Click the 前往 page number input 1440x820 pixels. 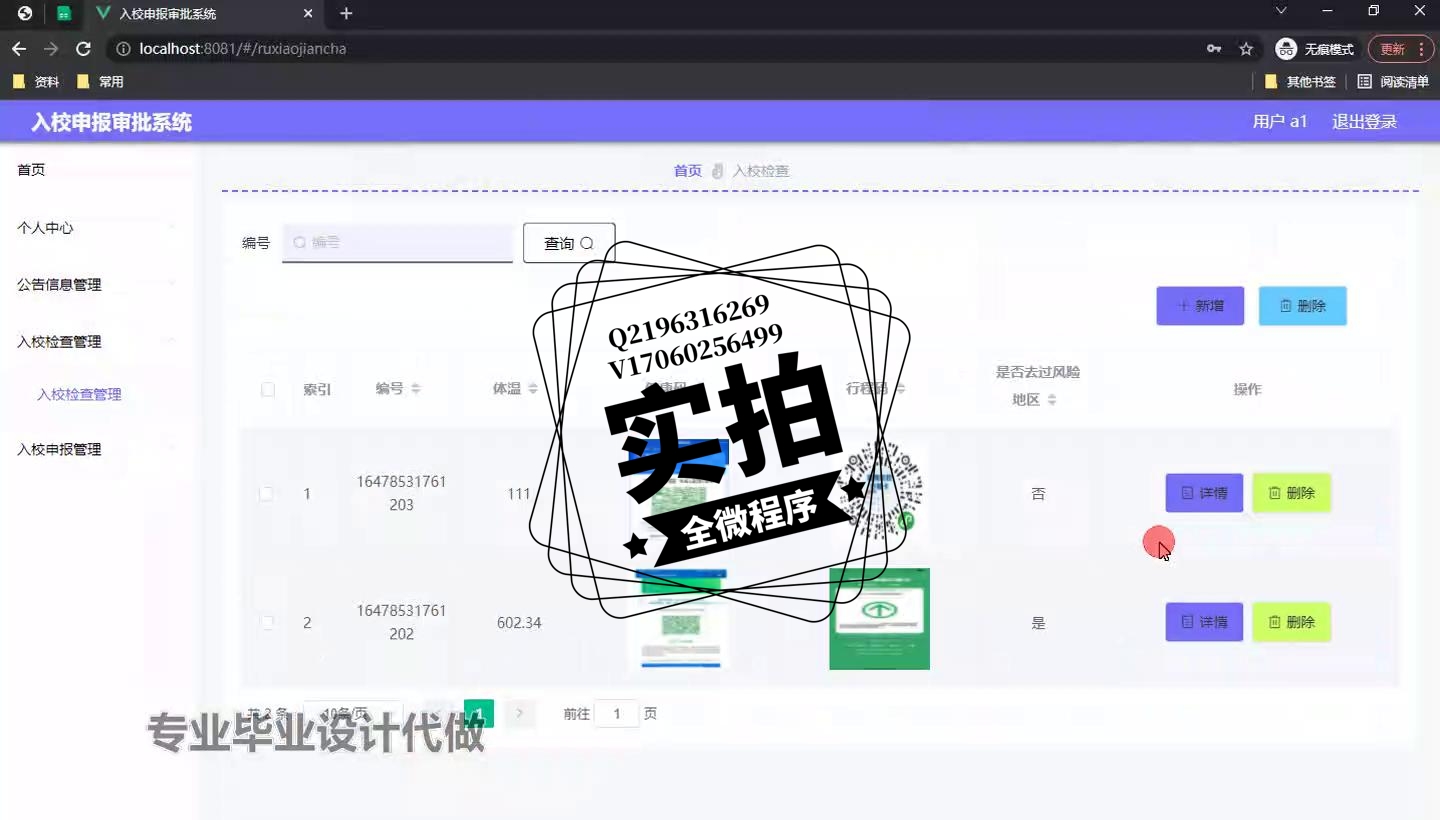point(617,713)
